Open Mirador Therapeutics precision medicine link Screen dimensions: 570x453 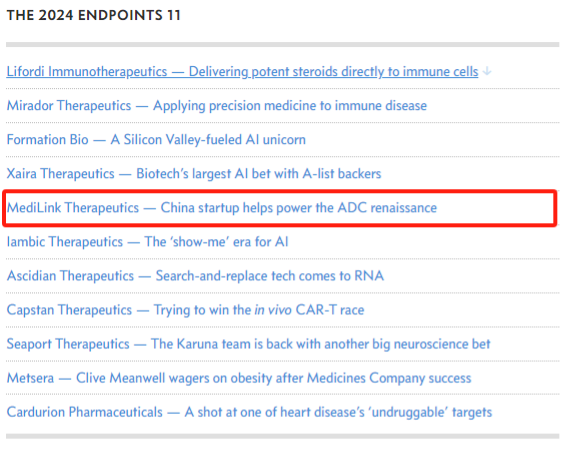pos(217,106)
